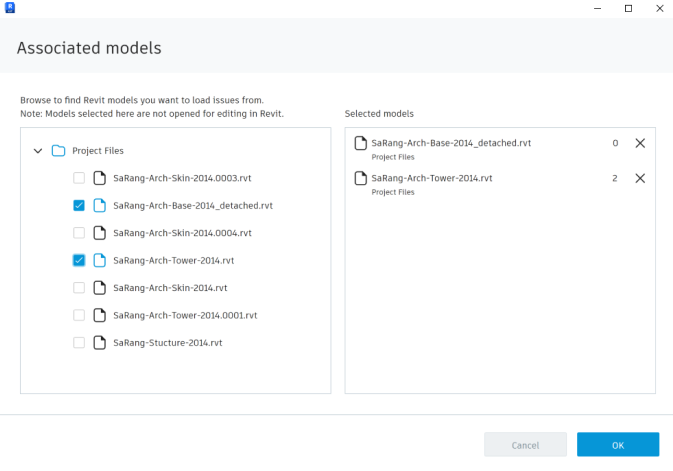Maximize the Associated models window
This screenshot has height=471, width=673.
[x=628, y=8]
